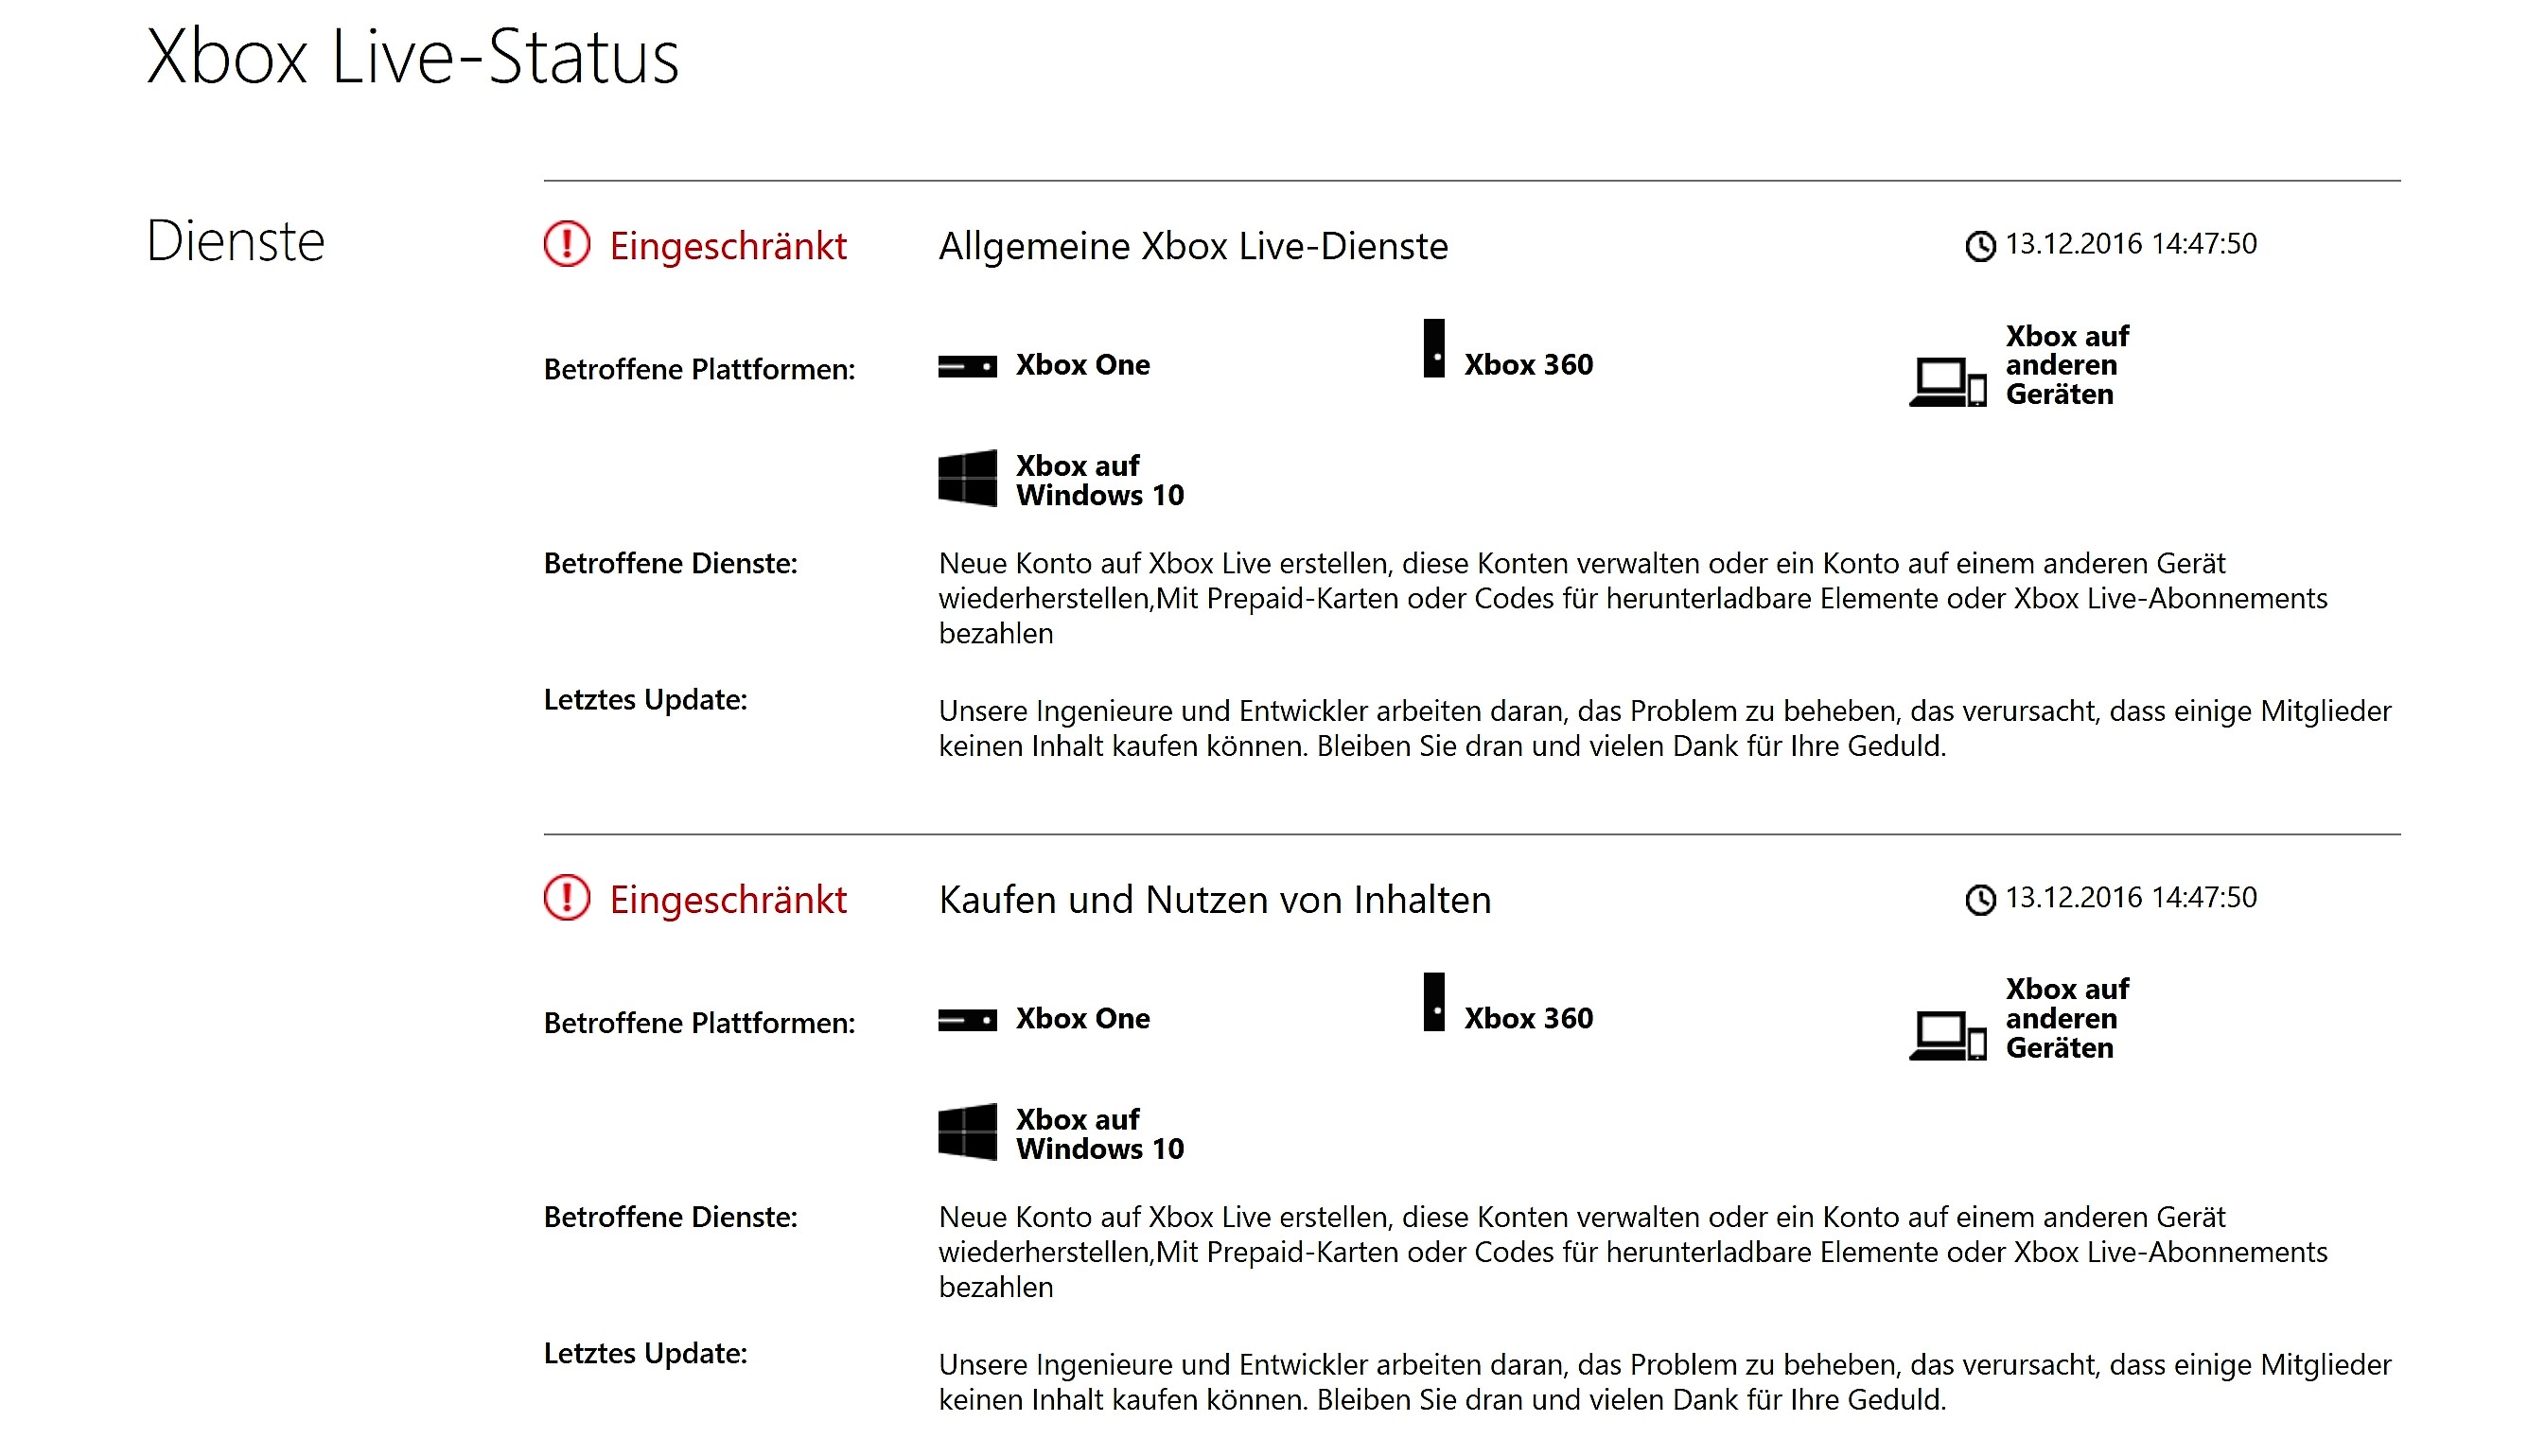Click the Xbox auf Windows 10 icon
Image resolution: width=2545 pixels, height=1456 pixels.
[x=967, y=478]
